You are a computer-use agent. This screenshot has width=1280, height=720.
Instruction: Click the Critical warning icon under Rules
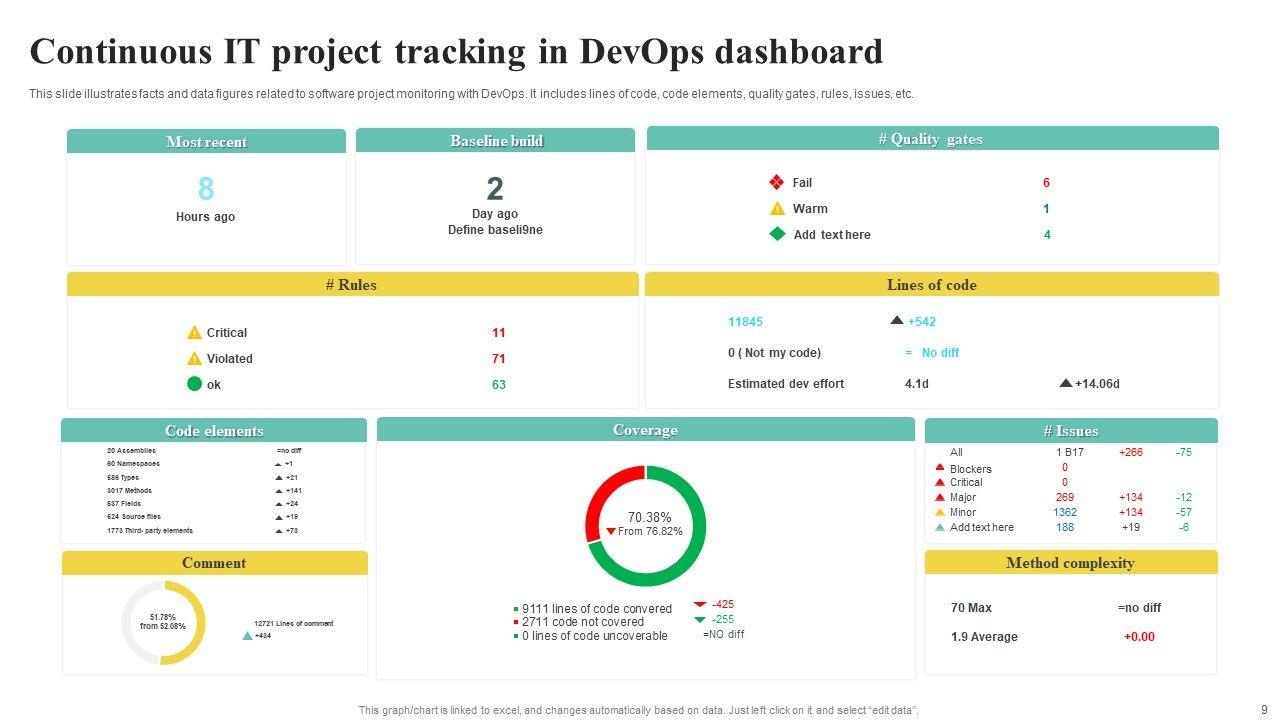pyautogui.click(x=194, y=333)
